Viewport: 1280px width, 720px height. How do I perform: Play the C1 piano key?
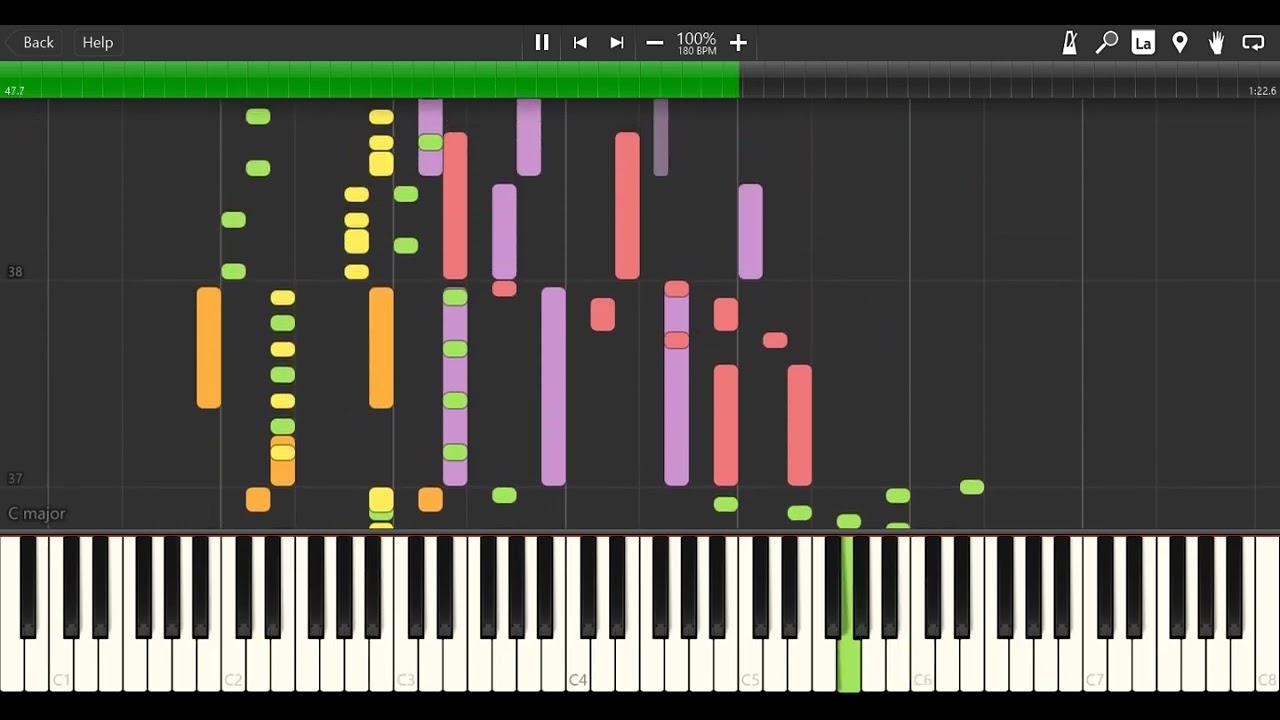(x=61, y=665)
